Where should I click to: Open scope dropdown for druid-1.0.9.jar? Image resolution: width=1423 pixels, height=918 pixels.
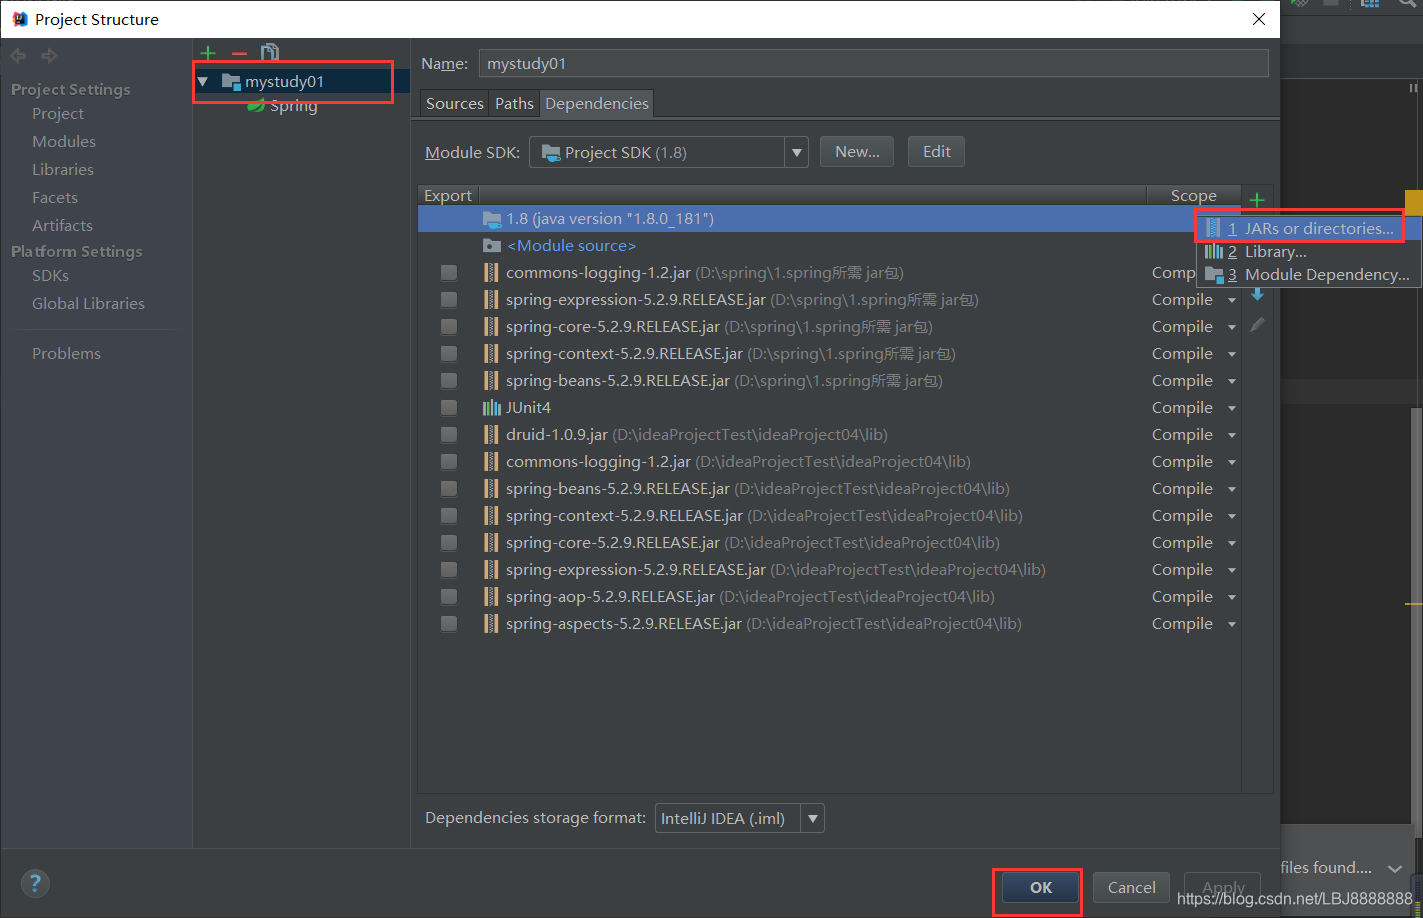[1232, 435]
